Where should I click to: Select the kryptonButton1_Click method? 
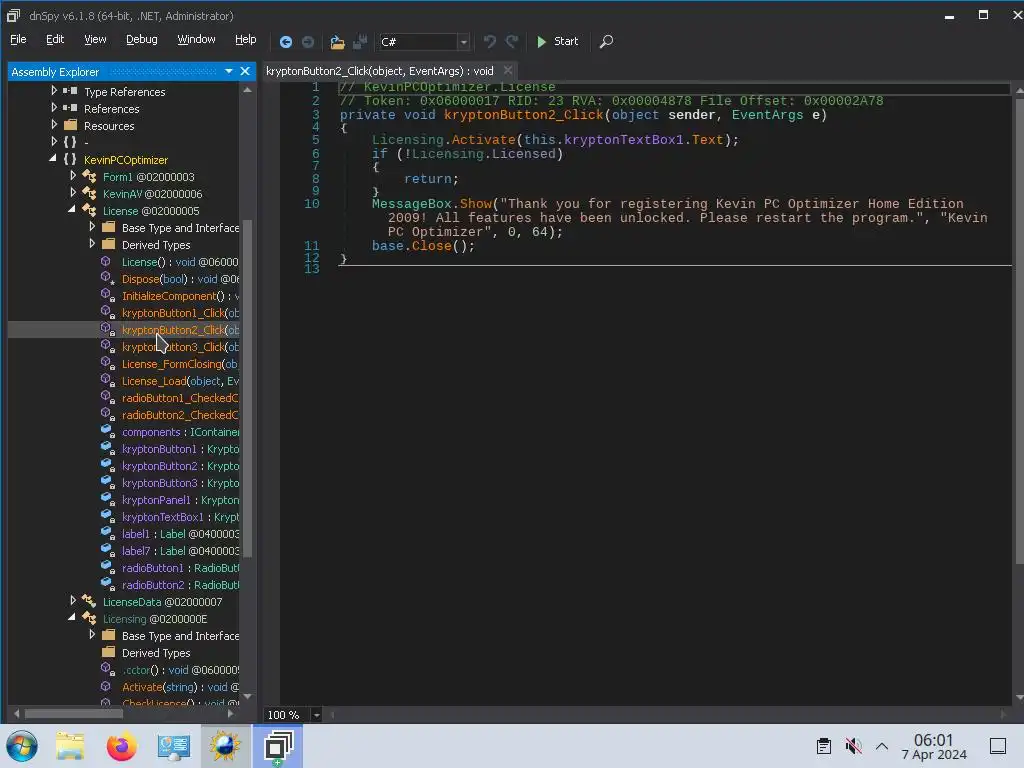click(180, 313)
